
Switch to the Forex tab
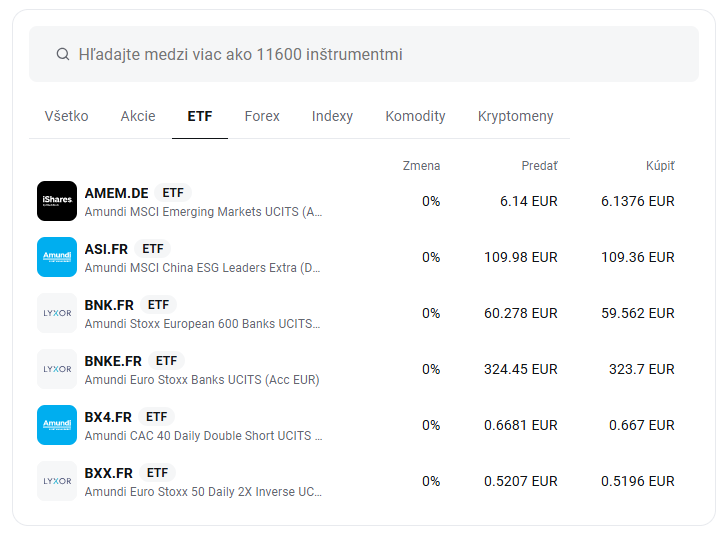tap(262, 116)
